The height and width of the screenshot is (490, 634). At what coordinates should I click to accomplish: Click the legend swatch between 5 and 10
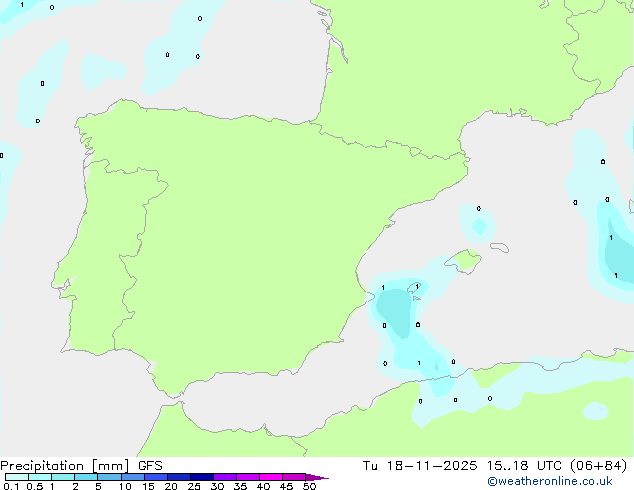pos(109,477)
